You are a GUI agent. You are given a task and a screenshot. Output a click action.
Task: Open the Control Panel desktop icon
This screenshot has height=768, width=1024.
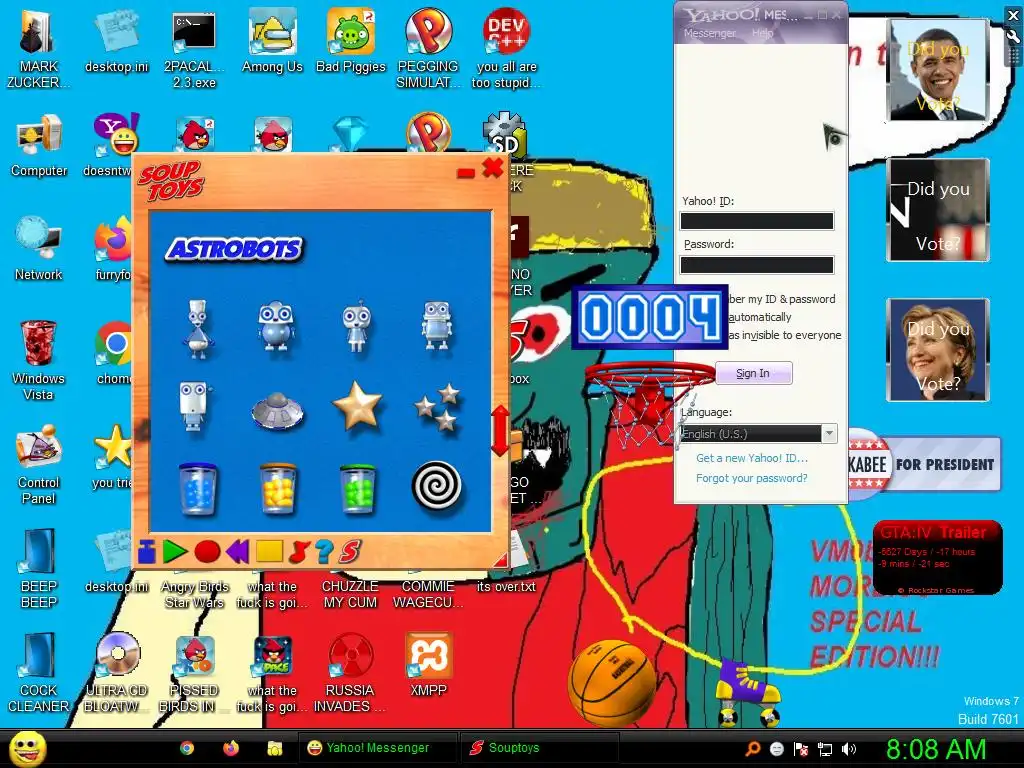coord(39,464)
